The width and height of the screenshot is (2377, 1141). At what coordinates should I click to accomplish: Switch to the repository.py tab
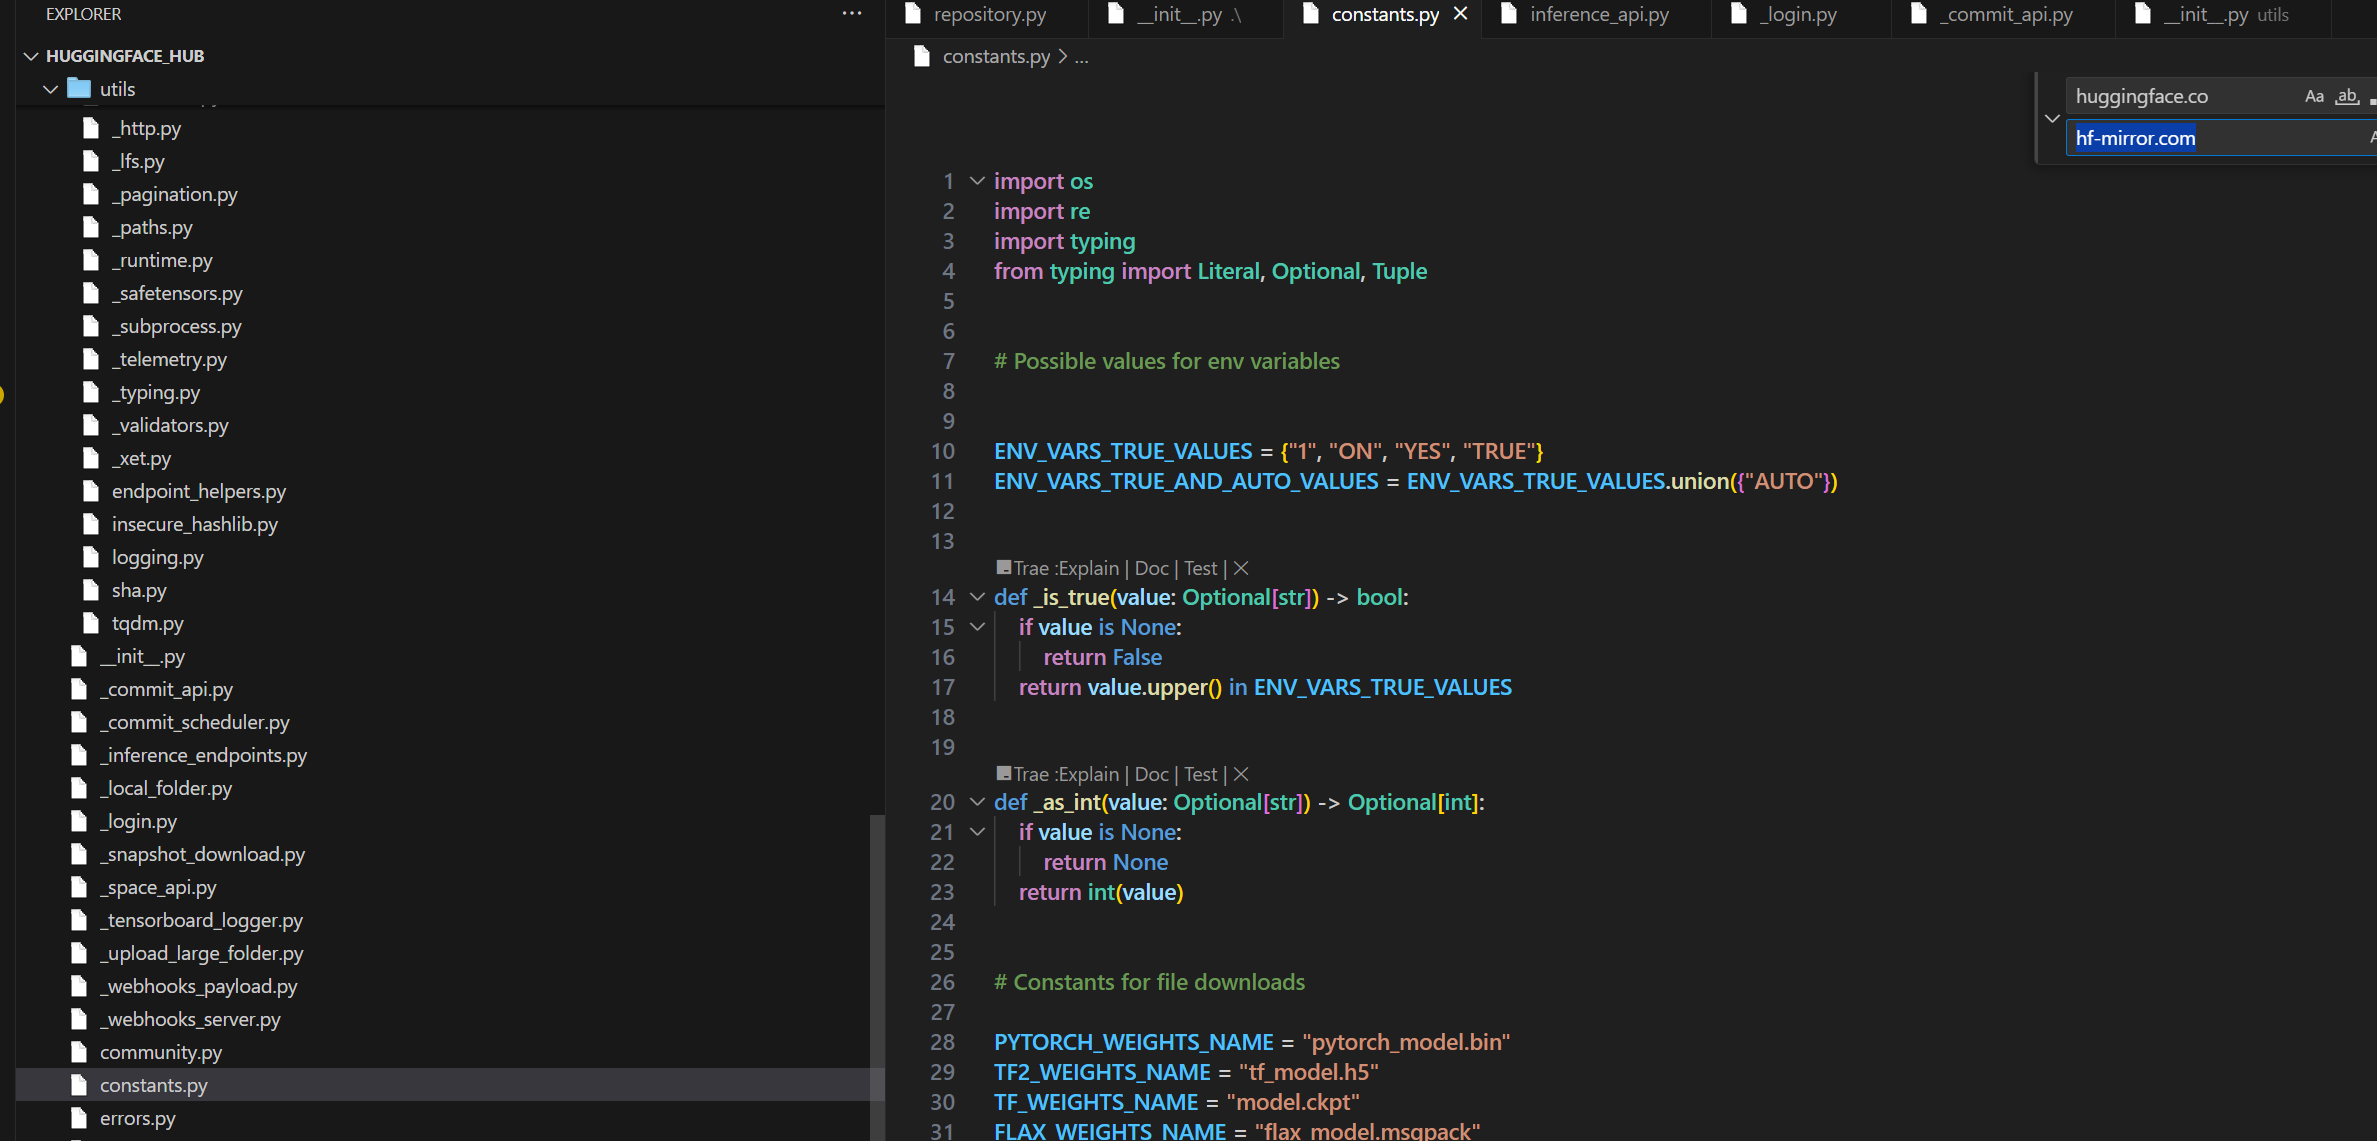[988, 14]
